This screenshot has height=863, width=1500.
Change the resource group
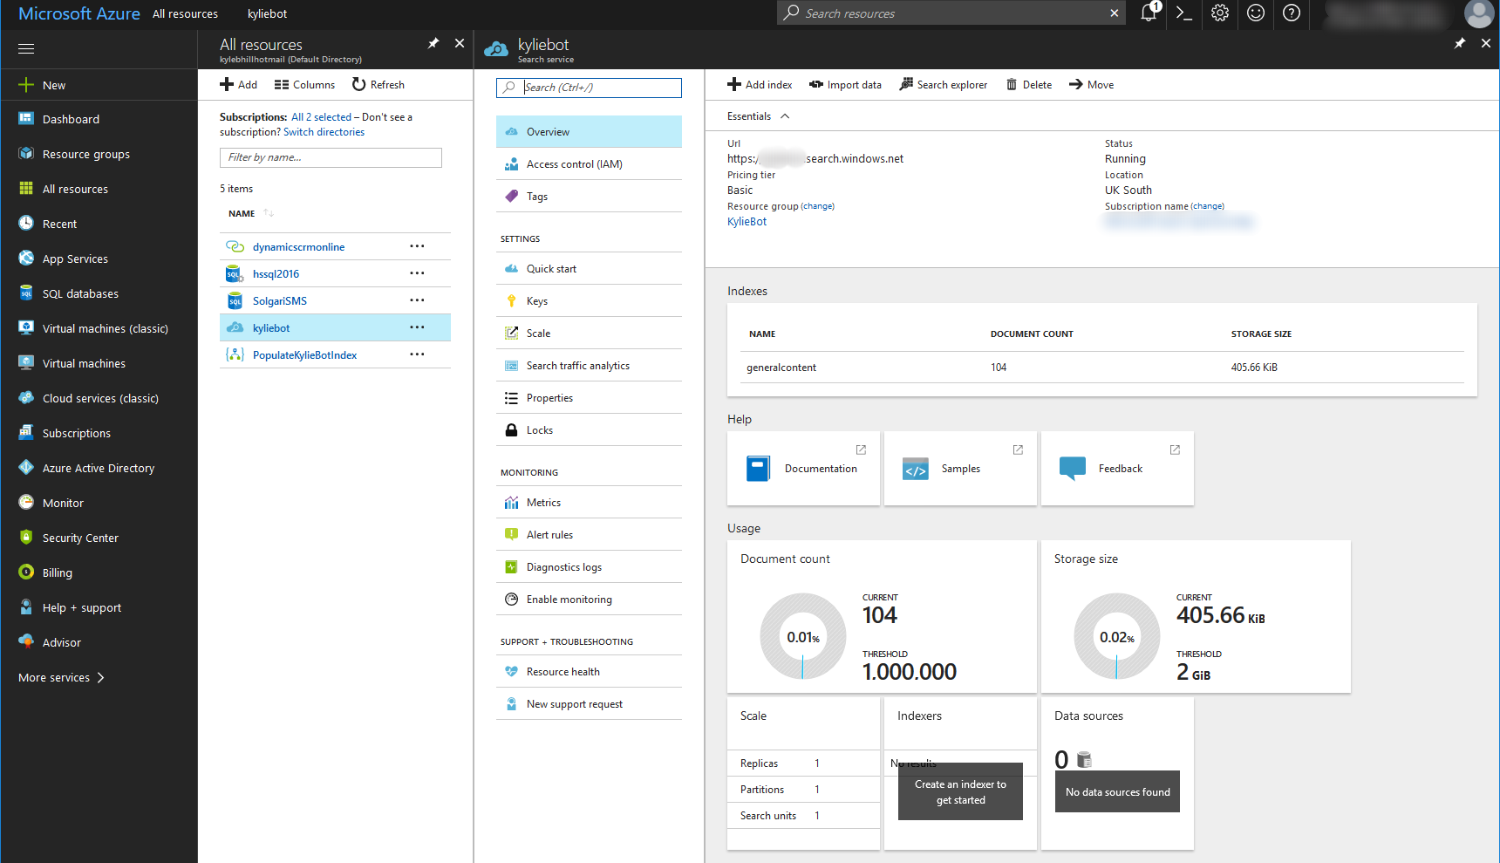tap(818, 206)
